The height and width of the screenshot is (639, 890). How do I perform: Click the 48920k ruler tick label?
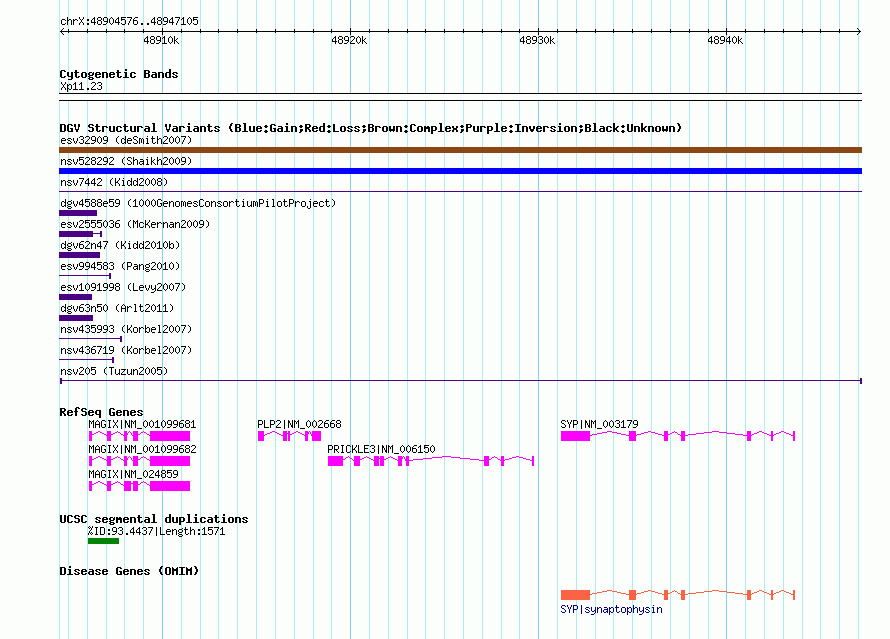[x=349, y=40]
